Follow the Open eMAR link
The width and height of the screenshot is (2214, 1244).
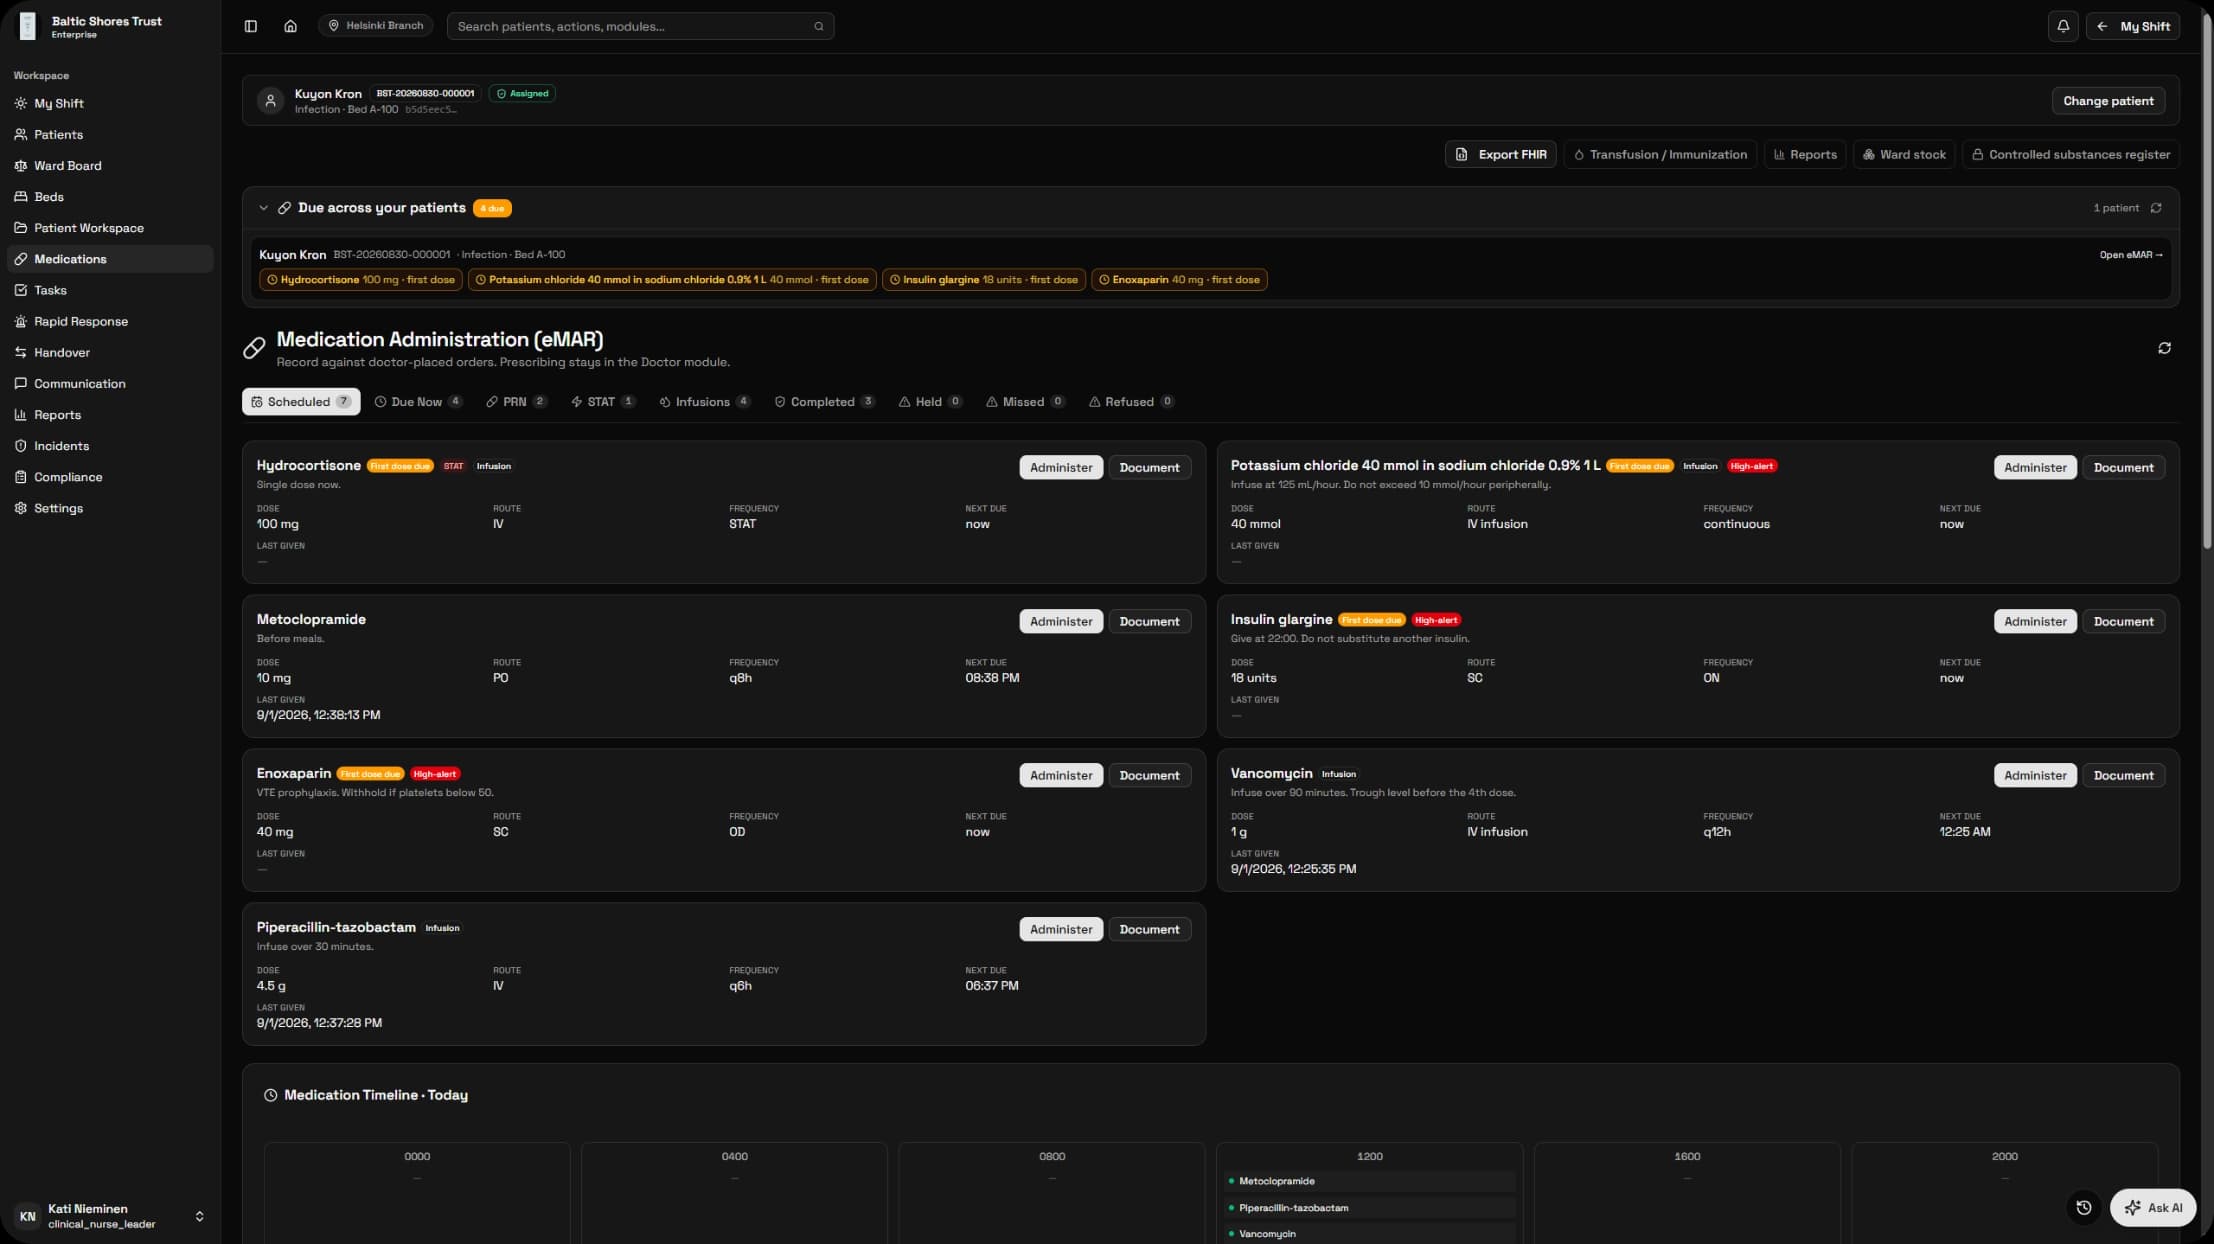(x=2131, y=255)
